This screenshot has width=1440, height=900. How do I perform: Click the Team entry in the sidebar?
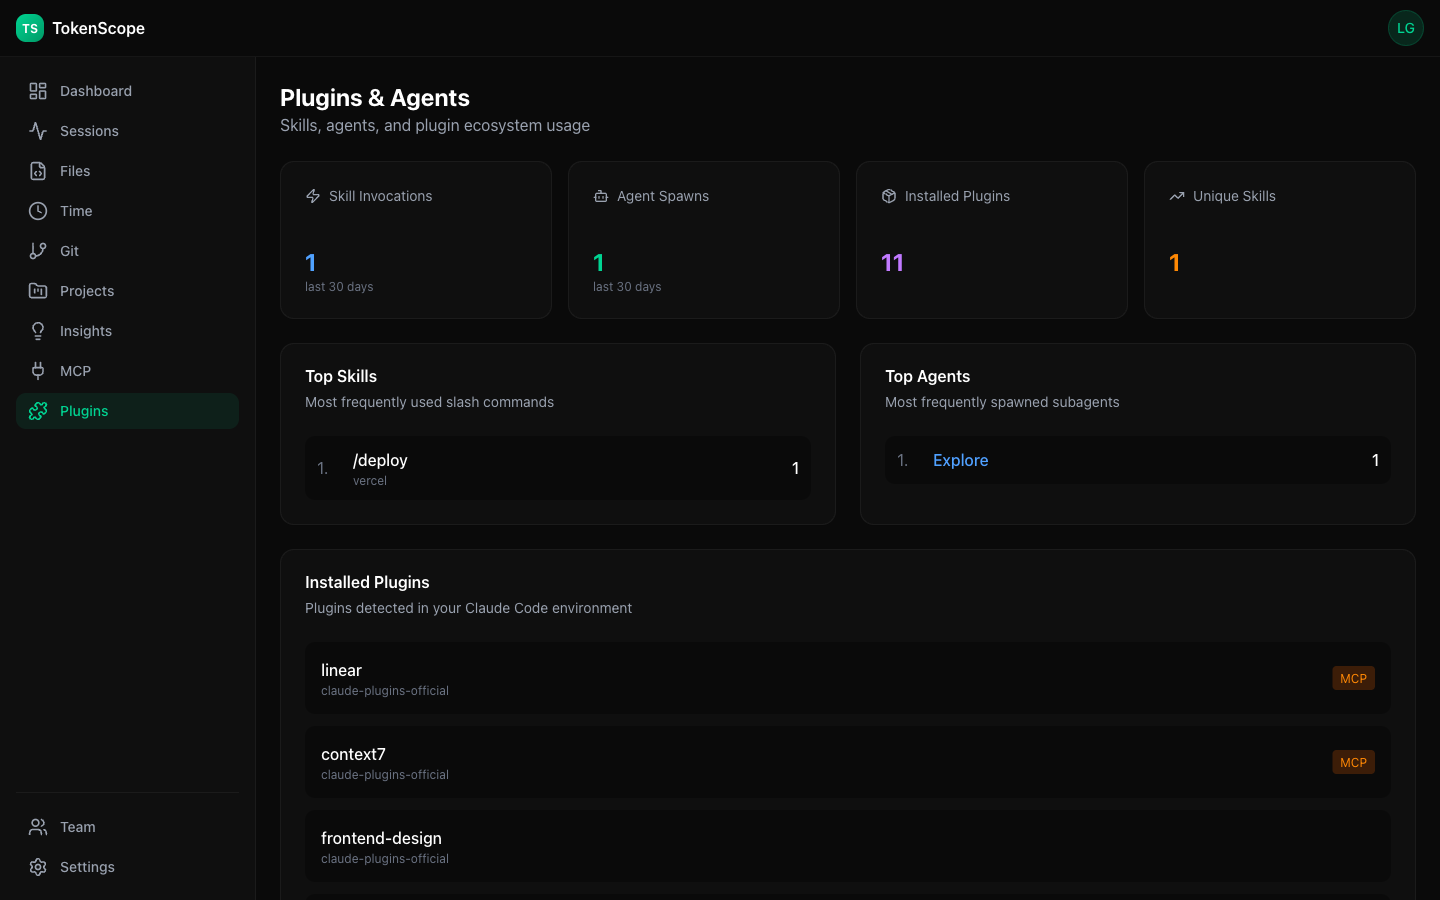[x=77, y=826]
